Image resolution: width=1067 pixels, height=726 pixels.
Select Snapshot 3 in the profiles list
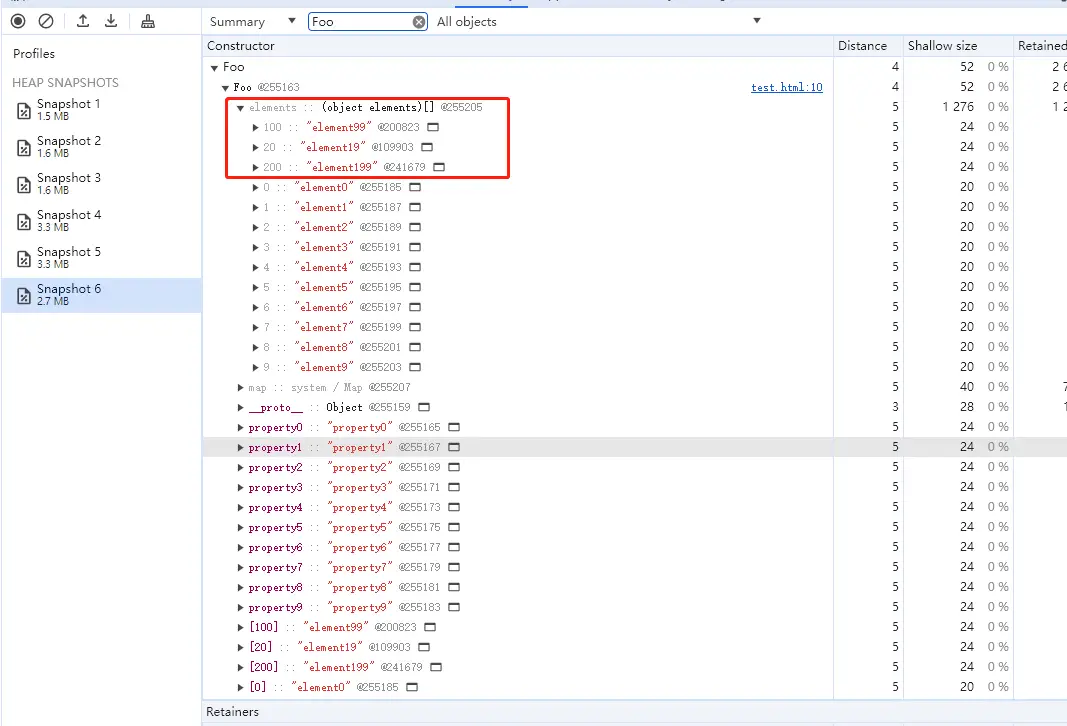pyautogui.click(x=68, y=183)
